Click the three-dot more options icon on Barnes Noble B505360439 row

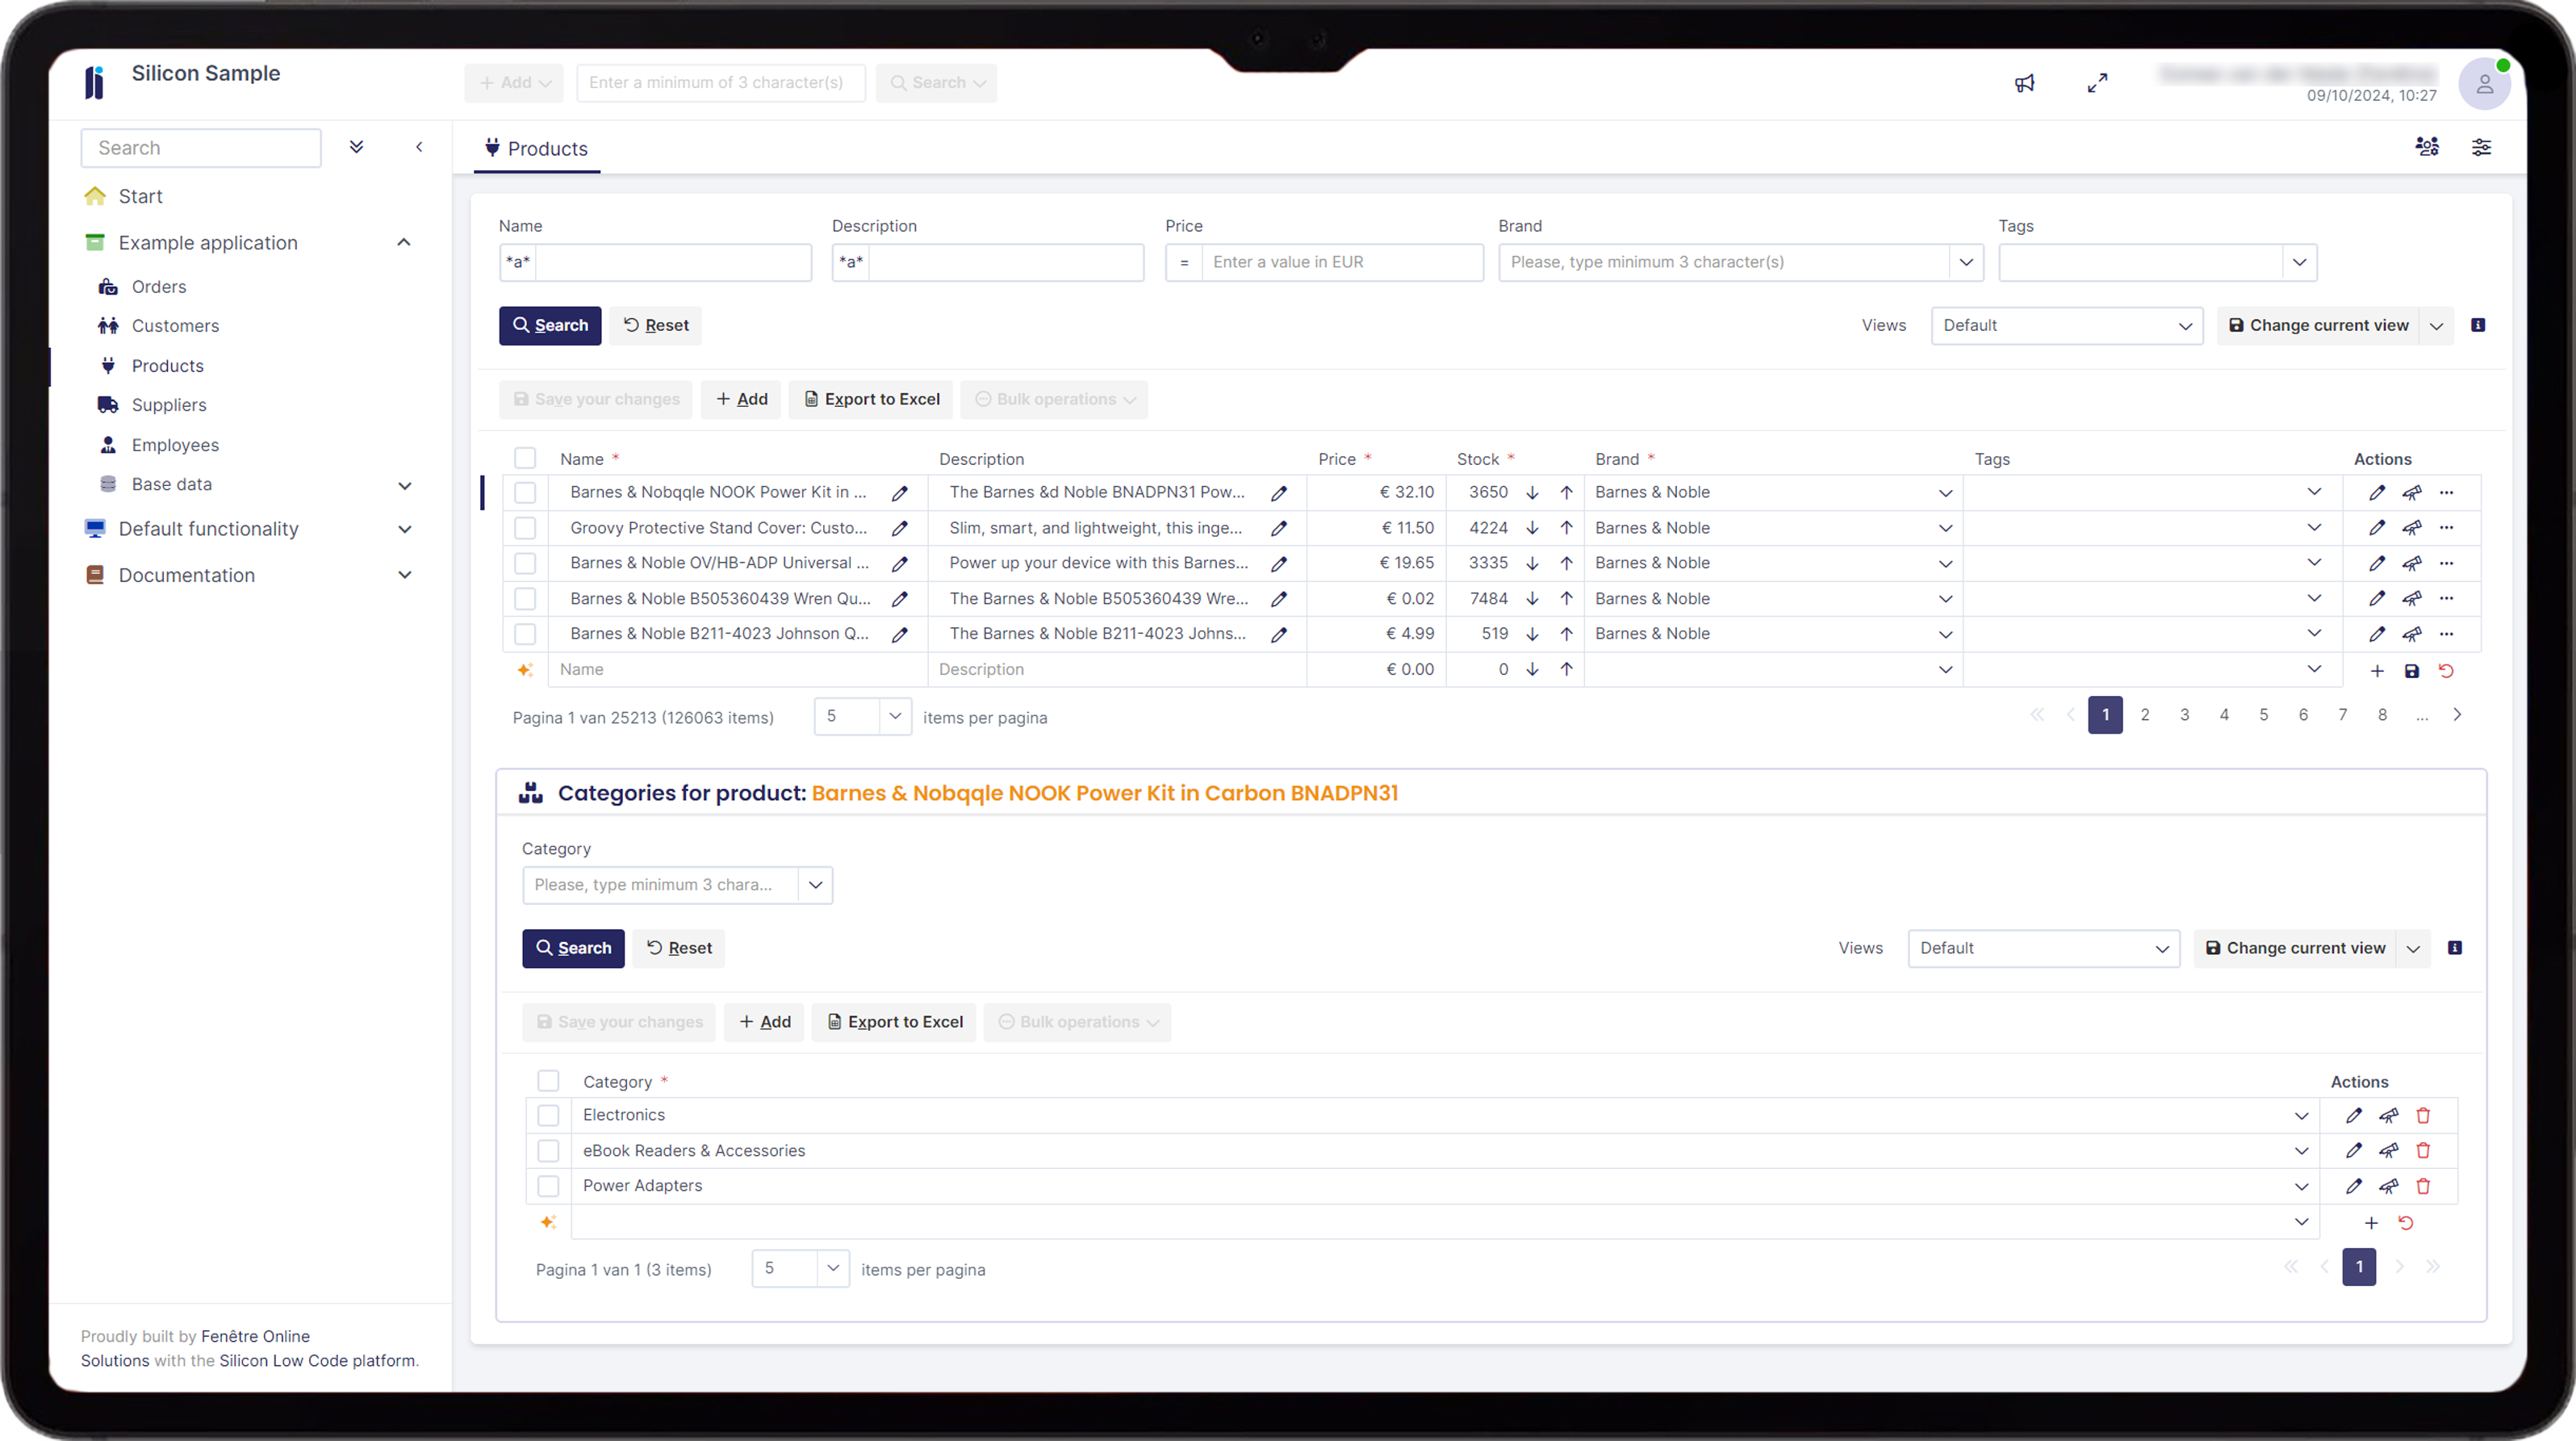tap(2447, 598)
